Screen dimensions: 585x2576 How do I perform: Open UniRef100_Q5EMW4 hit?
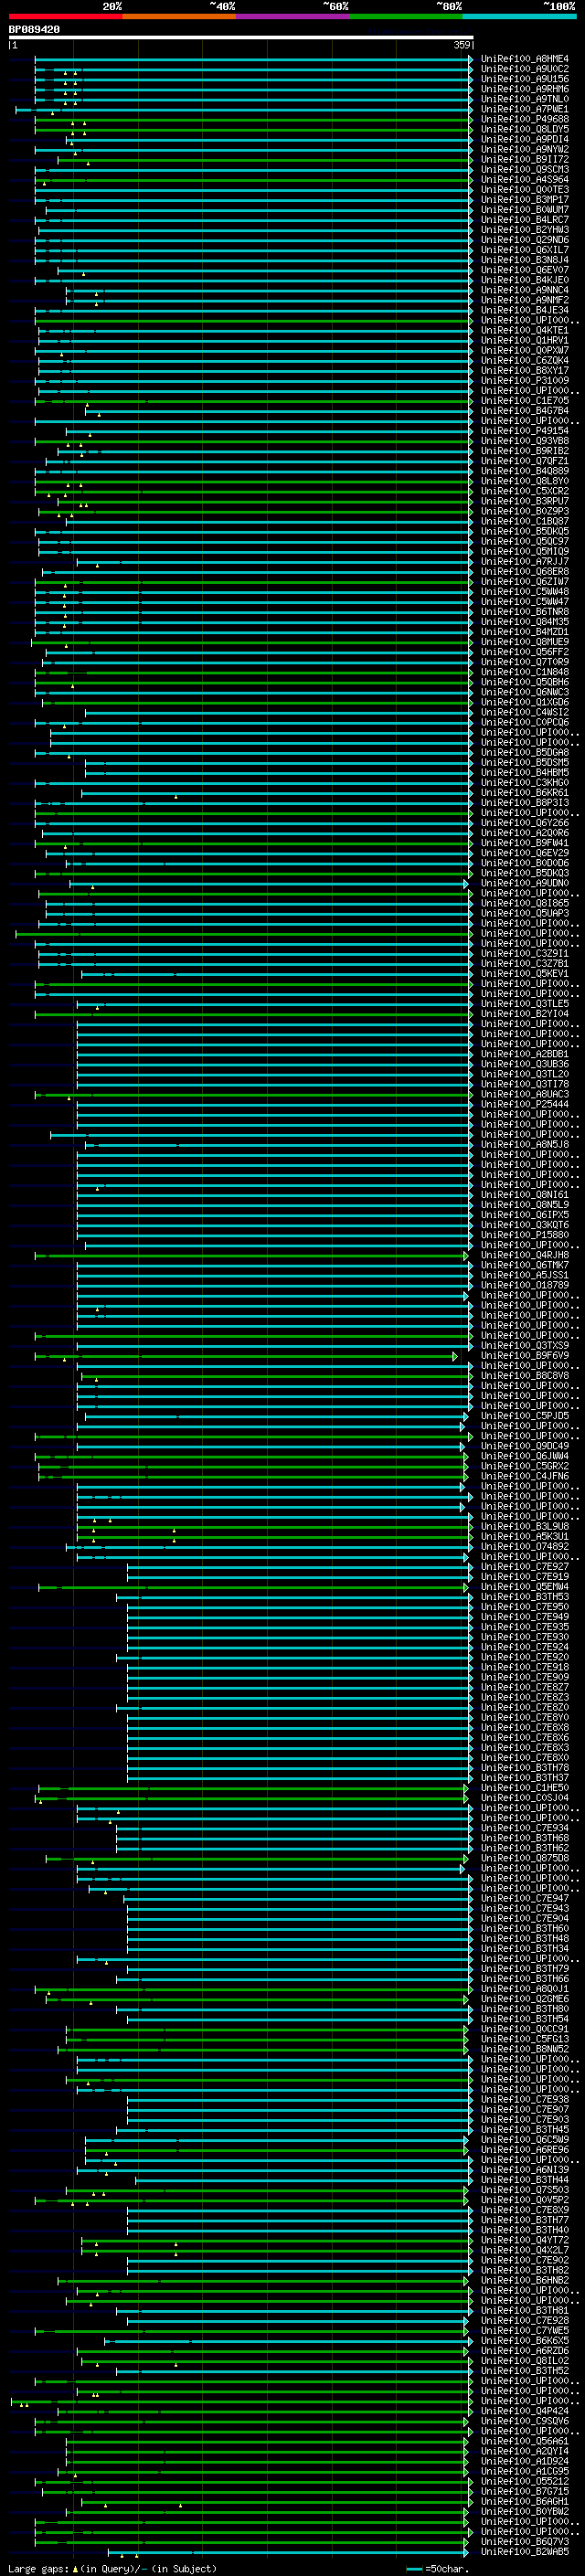[525, 1586]
